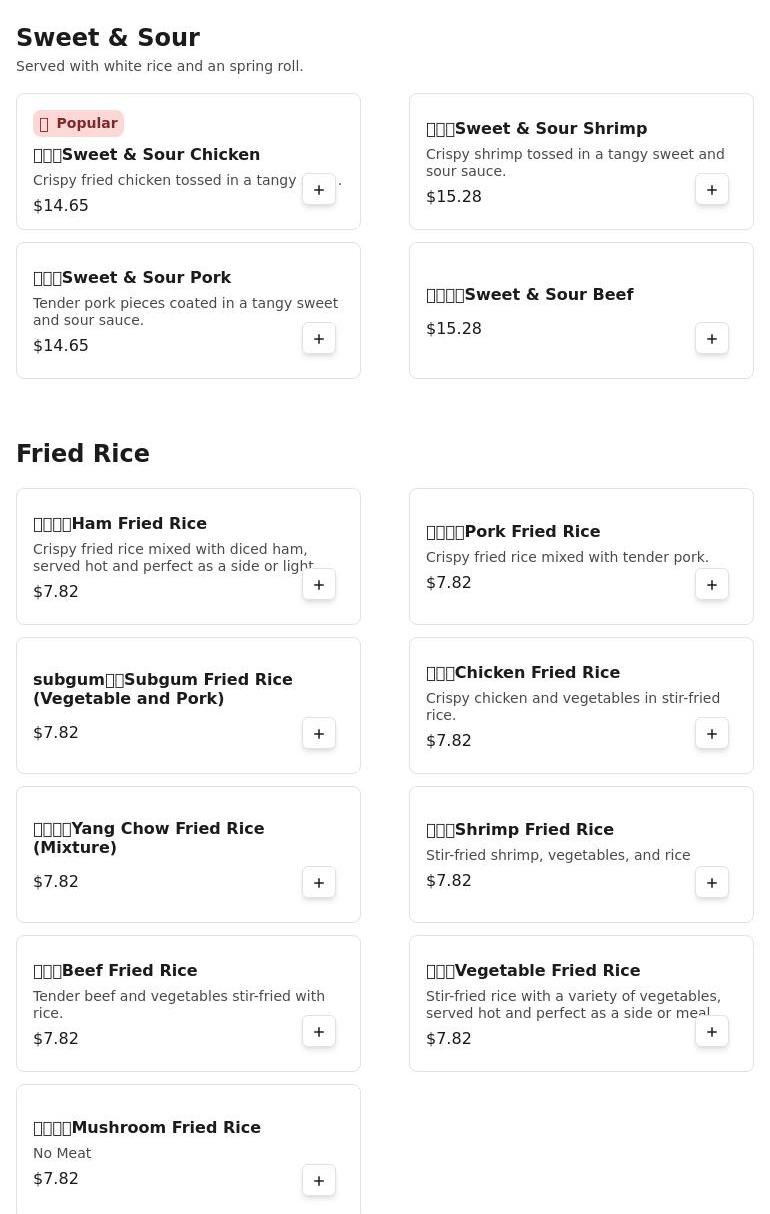Image resolution: width=770 pixels, height=1214 pixels.
Task: Add Yang Chow Fried Rice to cart
Action: [x=319, y=883]
